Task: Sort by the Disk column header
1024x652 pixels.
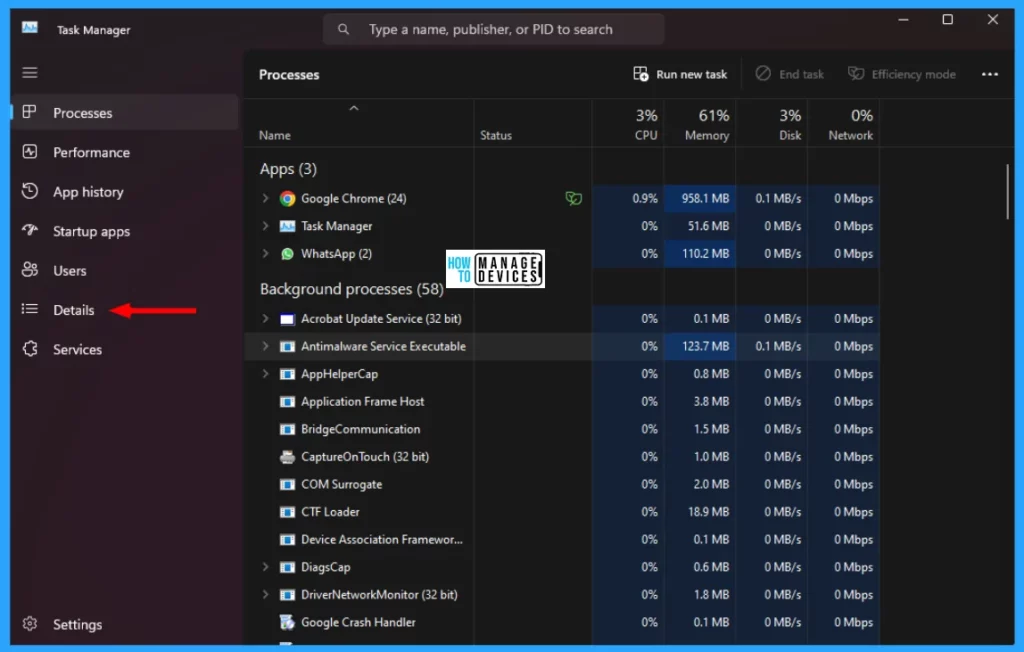Action: (x=772, y=124)
